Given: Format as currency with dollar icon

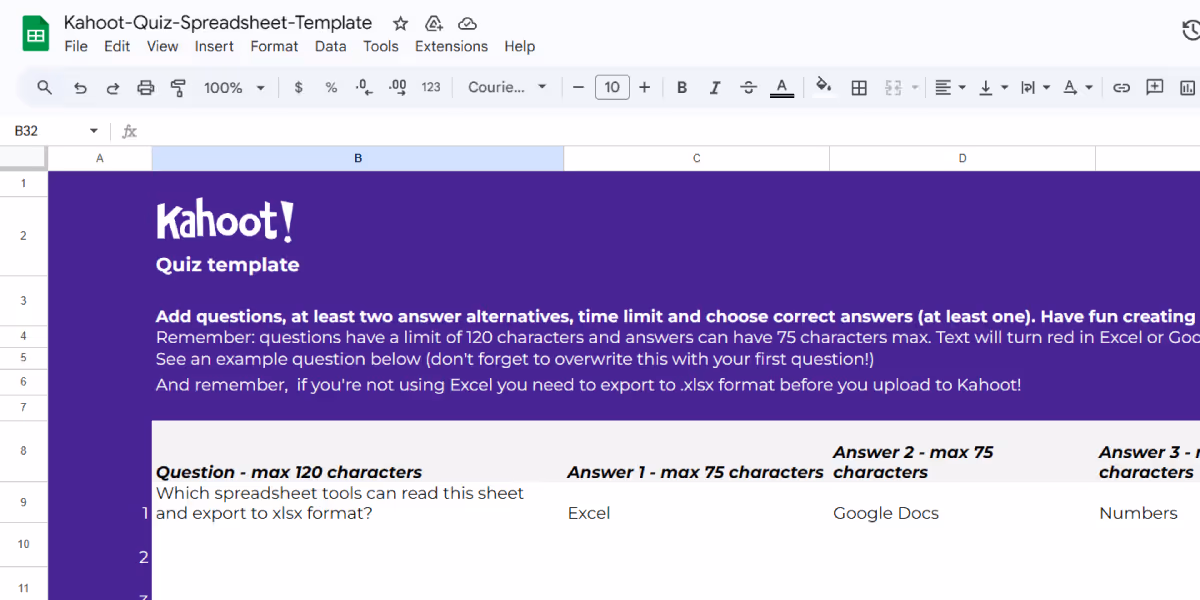Looking at the screenshot, I should click(298, 88).
